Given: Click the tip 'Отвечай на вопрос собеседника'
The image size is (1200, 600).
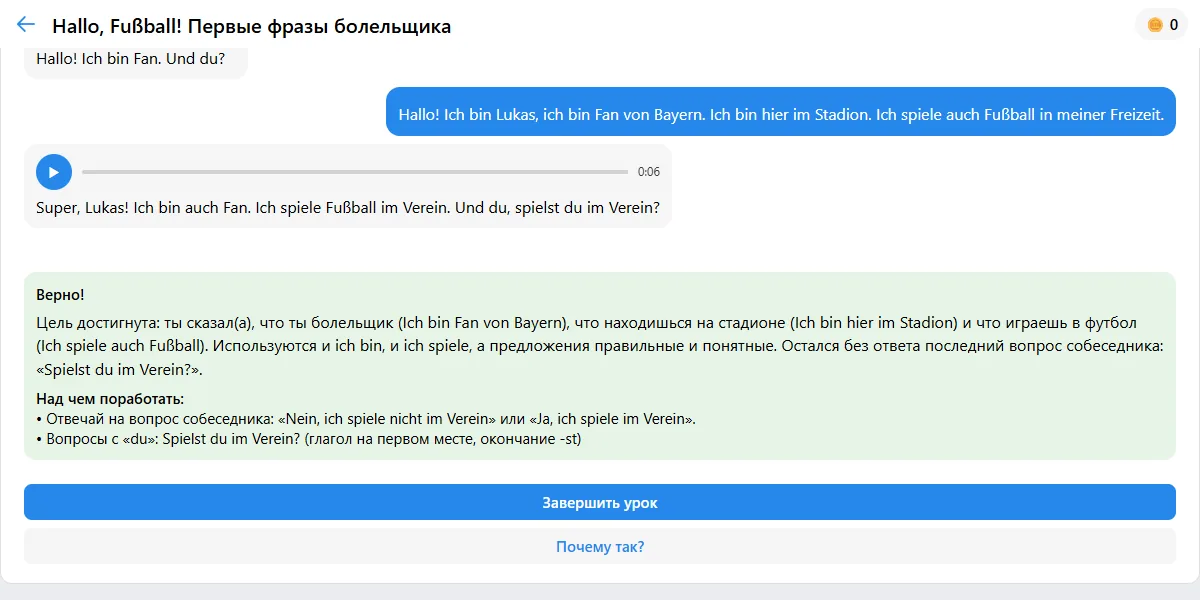Looking at the screenshot, I should click(x=366, y=419).
